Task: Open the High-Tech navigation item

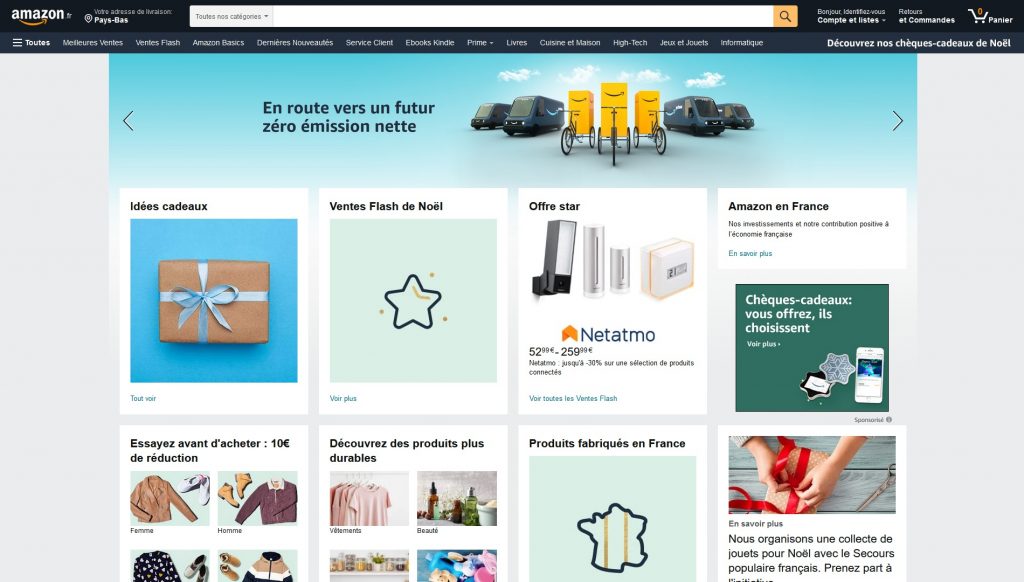Action: point(630,42)
